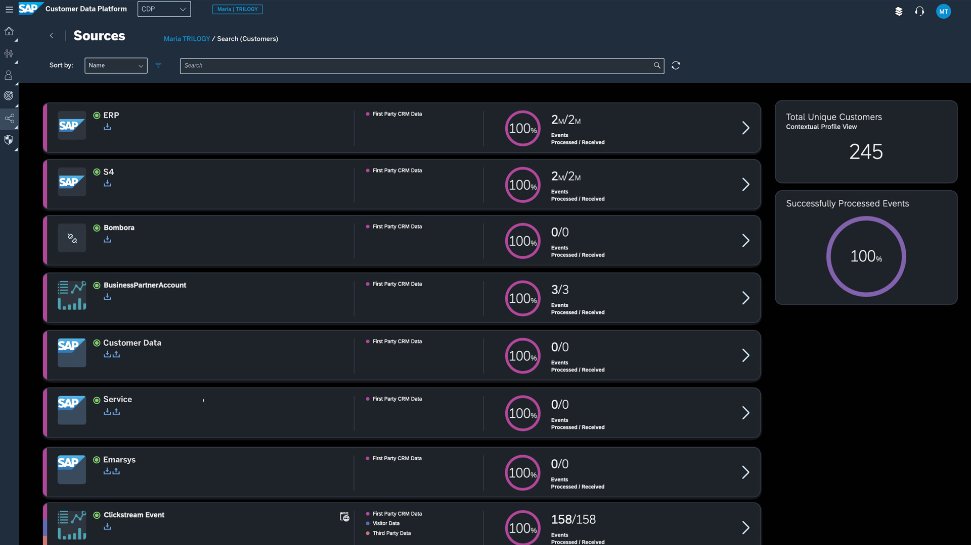Open the hamburger navigation menu
This screenshot has height=545, width=971.
click(9, 10)
